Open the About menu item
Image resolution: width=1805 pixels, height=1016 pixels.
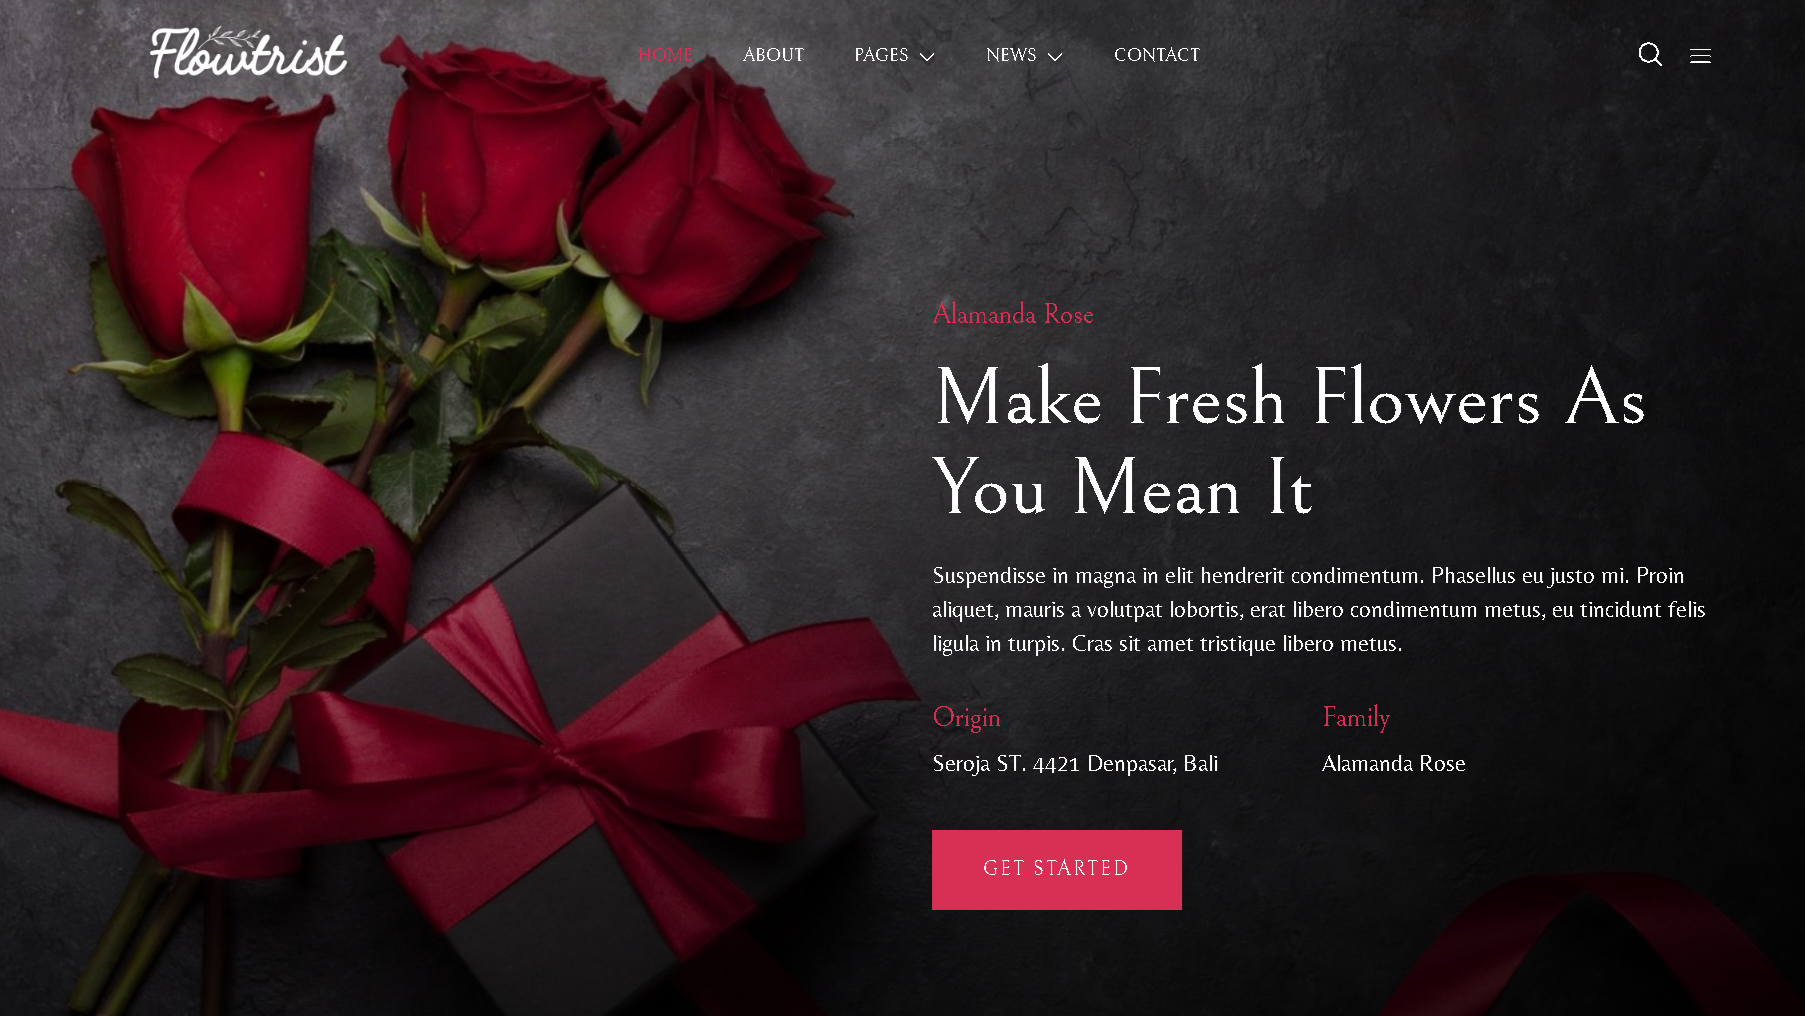click(x=773, y=55)
